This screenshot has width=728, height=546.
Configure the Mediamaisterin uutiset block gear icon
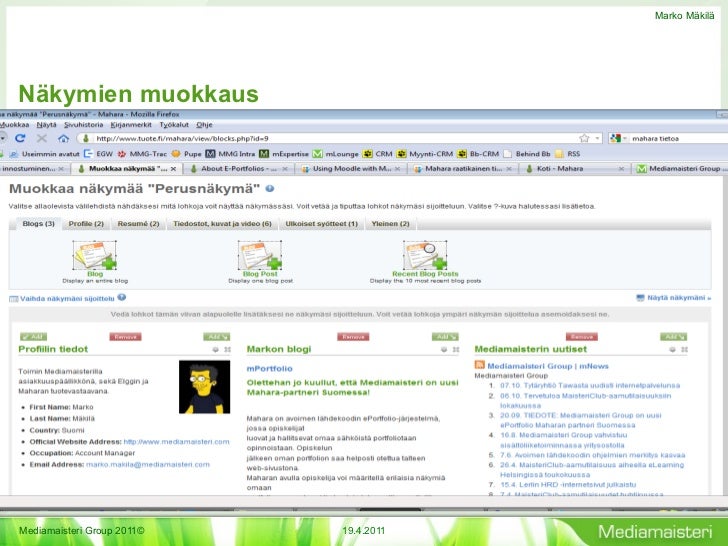[x=672, y=350]
